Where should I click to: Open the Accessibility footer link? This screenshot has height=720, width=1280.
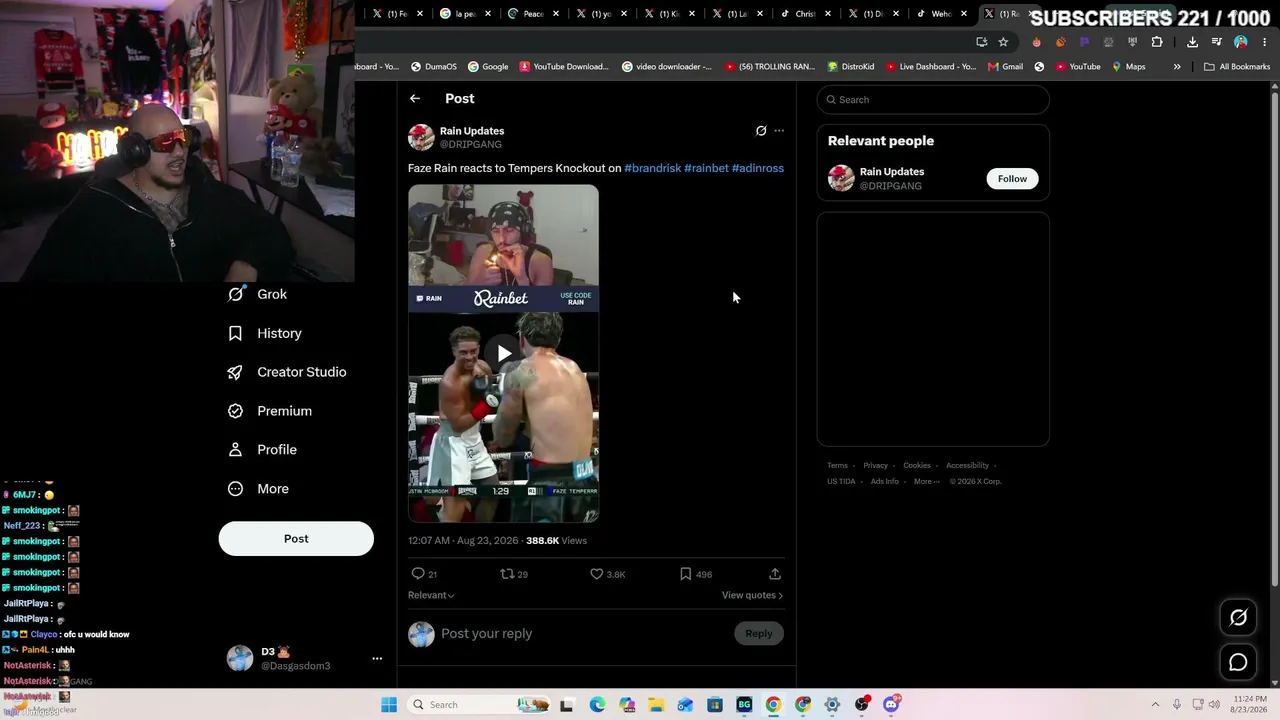[x=968, y=465]
